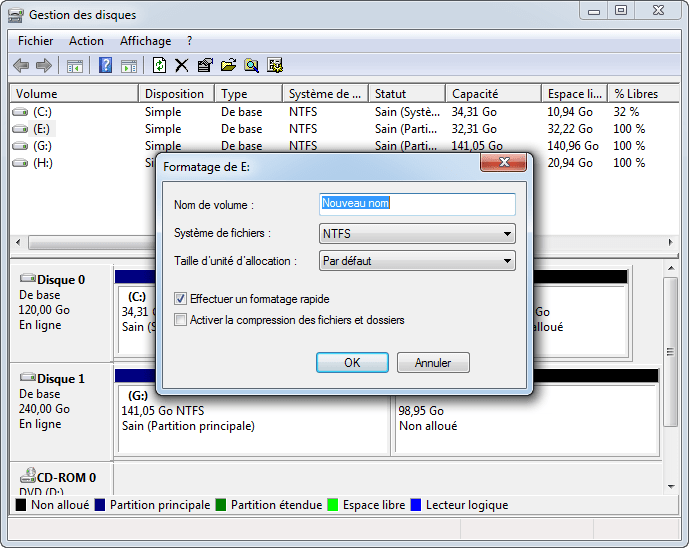Confirm formatting with the OK button

coord(352,363)
